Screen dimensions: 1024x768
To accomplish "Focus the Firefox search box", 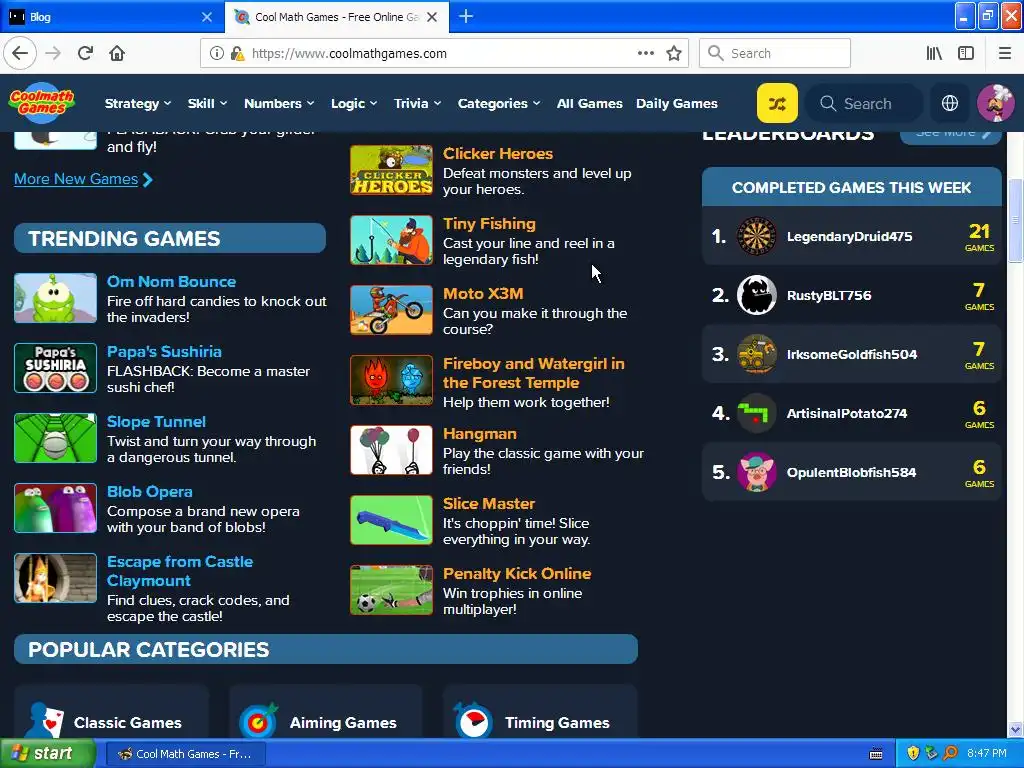I will pyautogui.click(x=775, y=53).
